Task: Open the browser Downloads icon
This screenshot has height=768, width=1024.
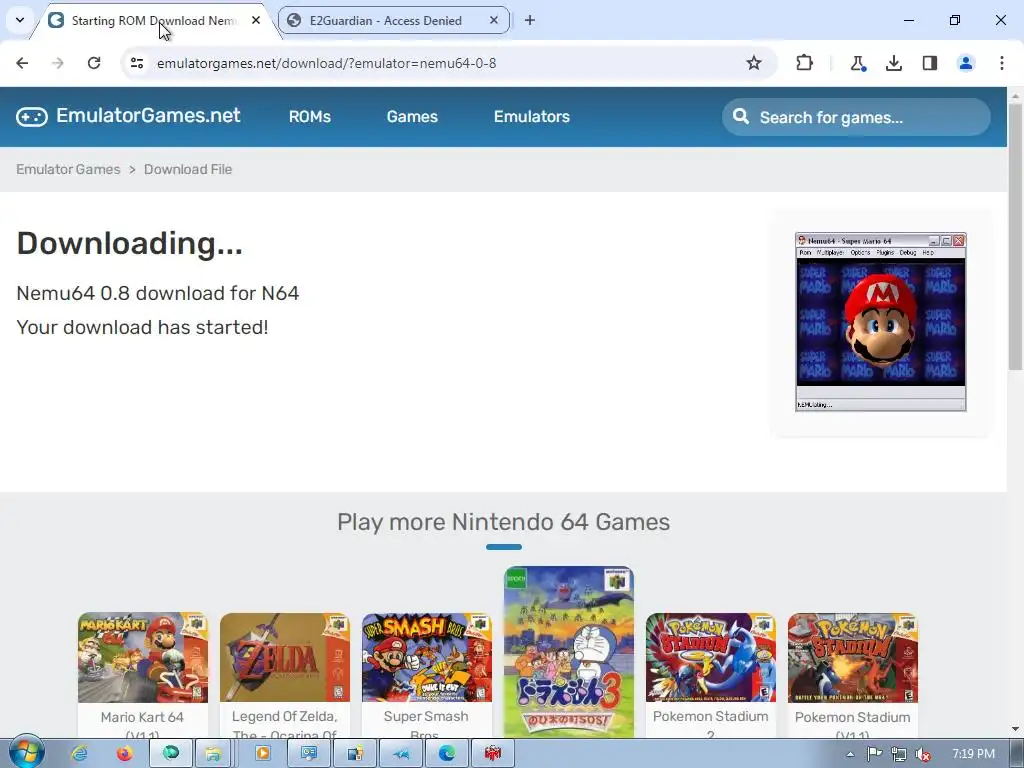Action: click(x=893, y=63)
